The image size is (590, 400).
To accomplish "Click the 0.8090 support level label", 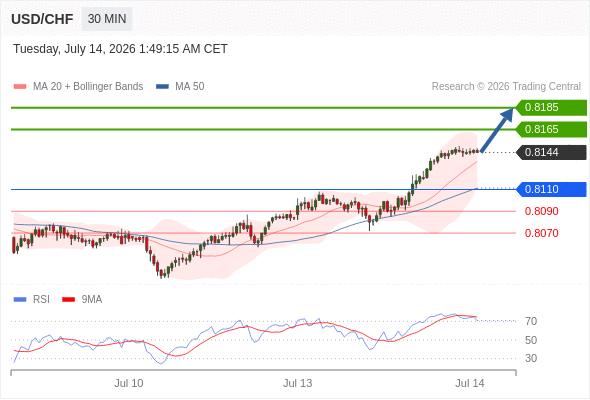I will [x=541, y=211].
